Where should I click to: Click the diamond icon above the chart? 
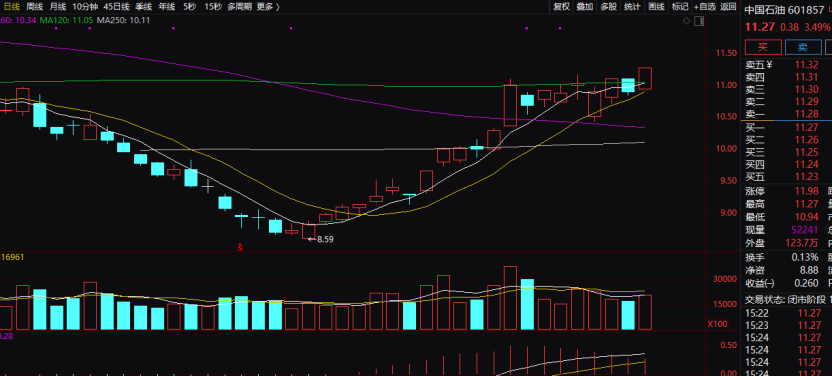coord(687,21)
